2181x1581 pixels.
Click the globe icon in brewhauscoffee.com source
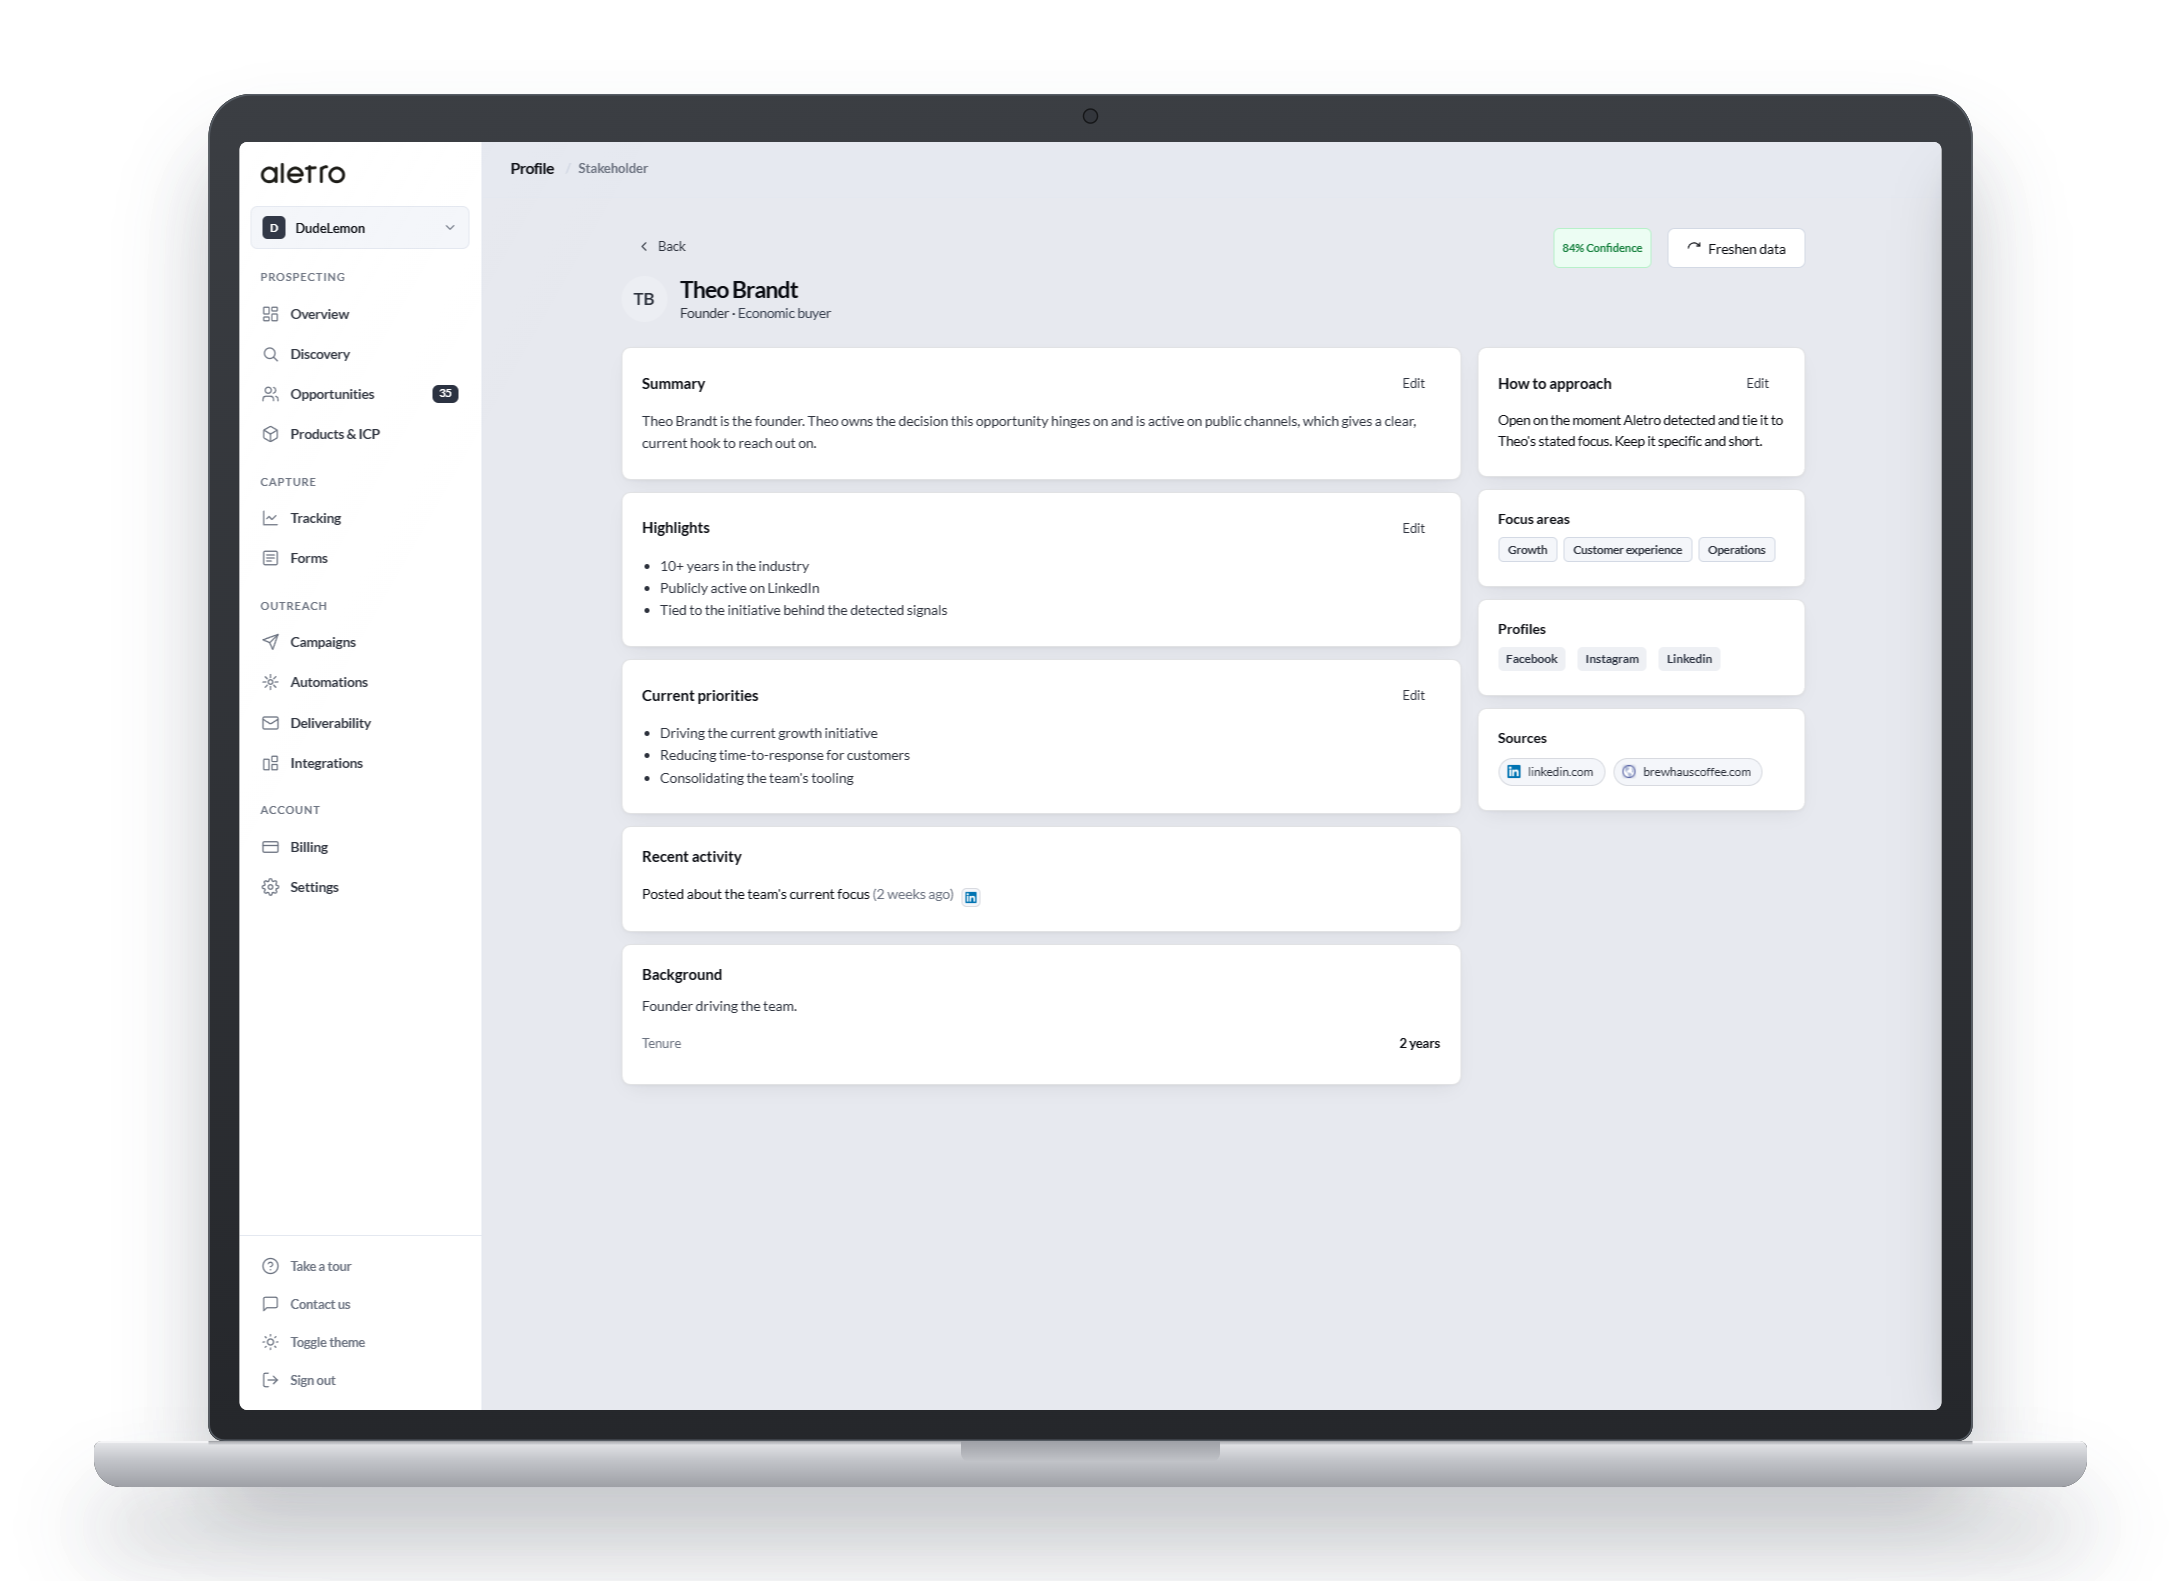pyautogui.click(x=1629, y=772)
